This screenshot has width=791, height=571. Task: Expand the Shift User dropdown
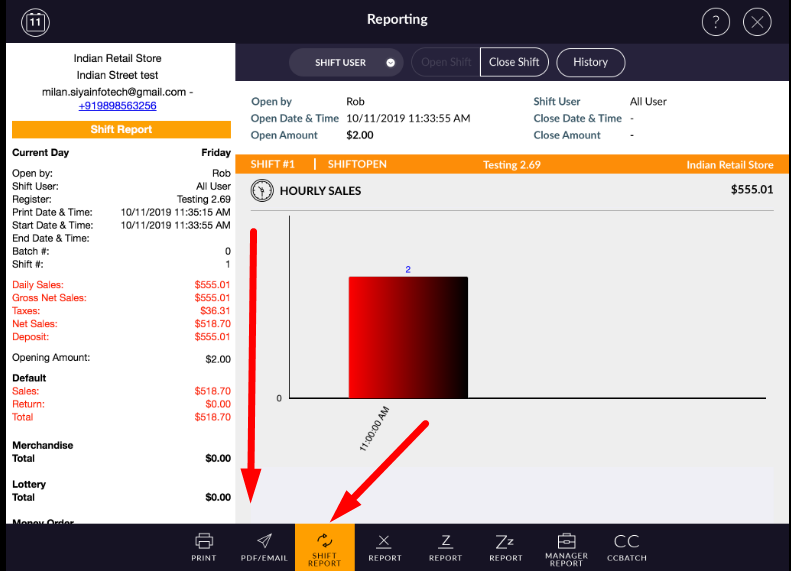point(346,62)
